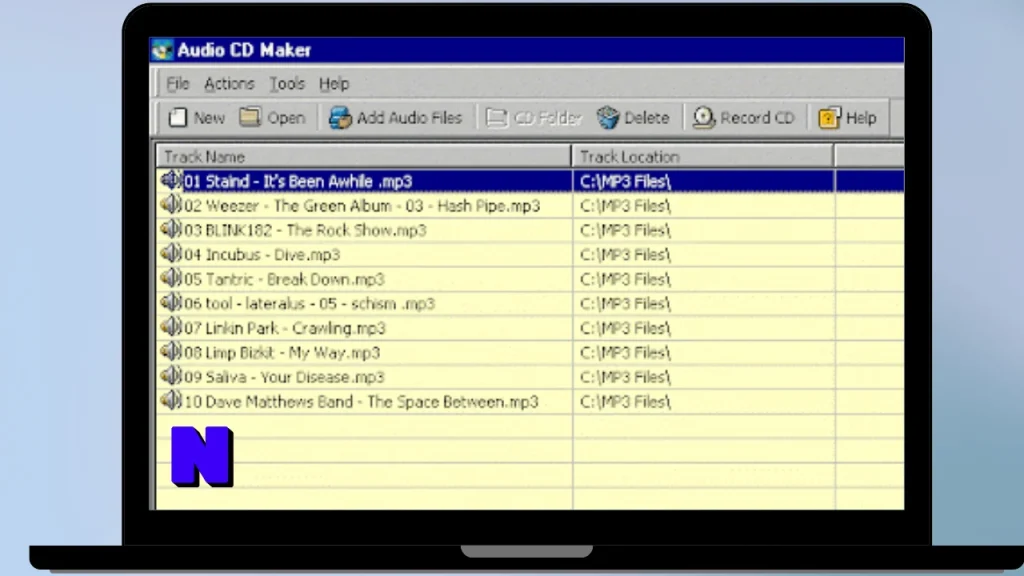Viewport: 1024px width, 576px height.
Task: Click the Add Audio Files label
Action: pos(409,118)
